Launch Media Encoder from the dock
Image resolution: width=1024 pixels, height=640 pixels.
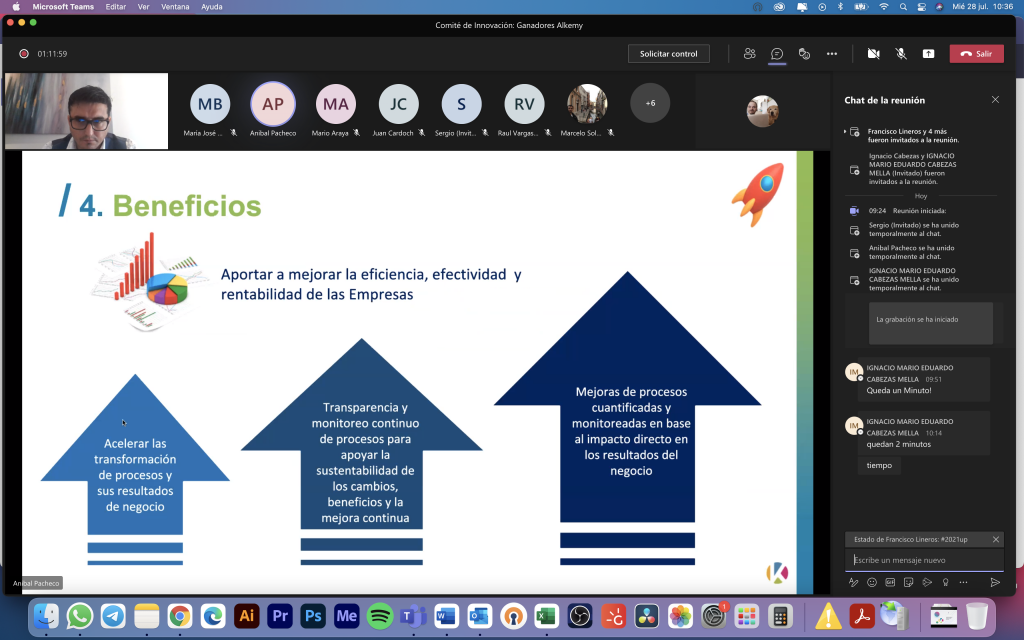coord(346,615)
